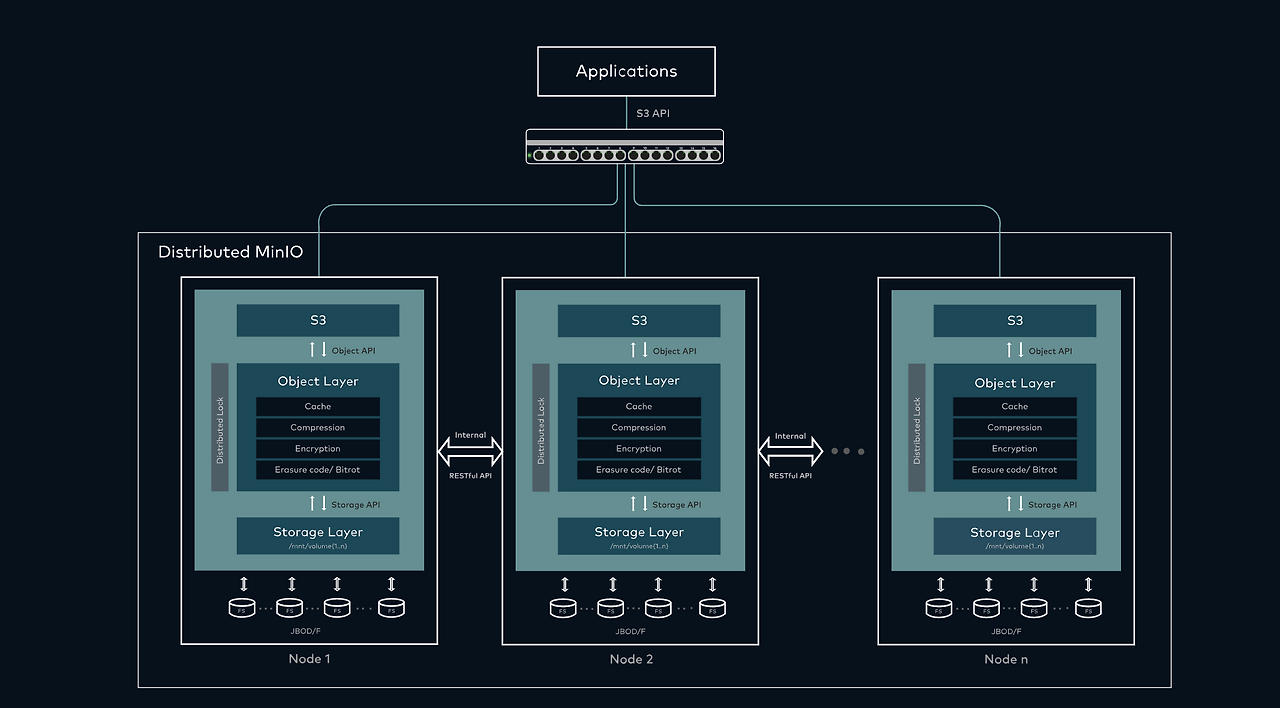1280x708 pixels.
Task: Select Erasure code/ Bitrot box in Node 1
Action: [318, 470]
